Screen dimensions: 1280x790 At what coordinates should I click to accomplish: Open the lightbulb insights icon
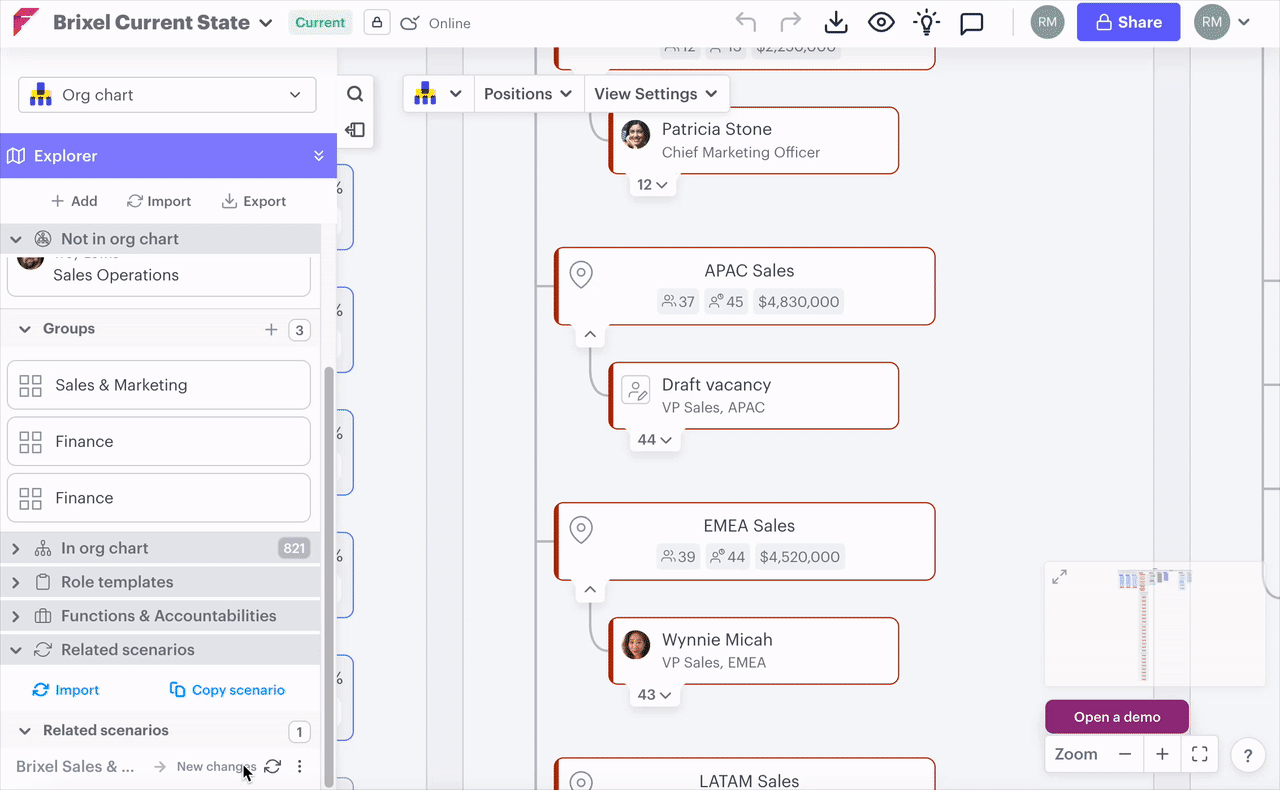(x=926, y=23)
